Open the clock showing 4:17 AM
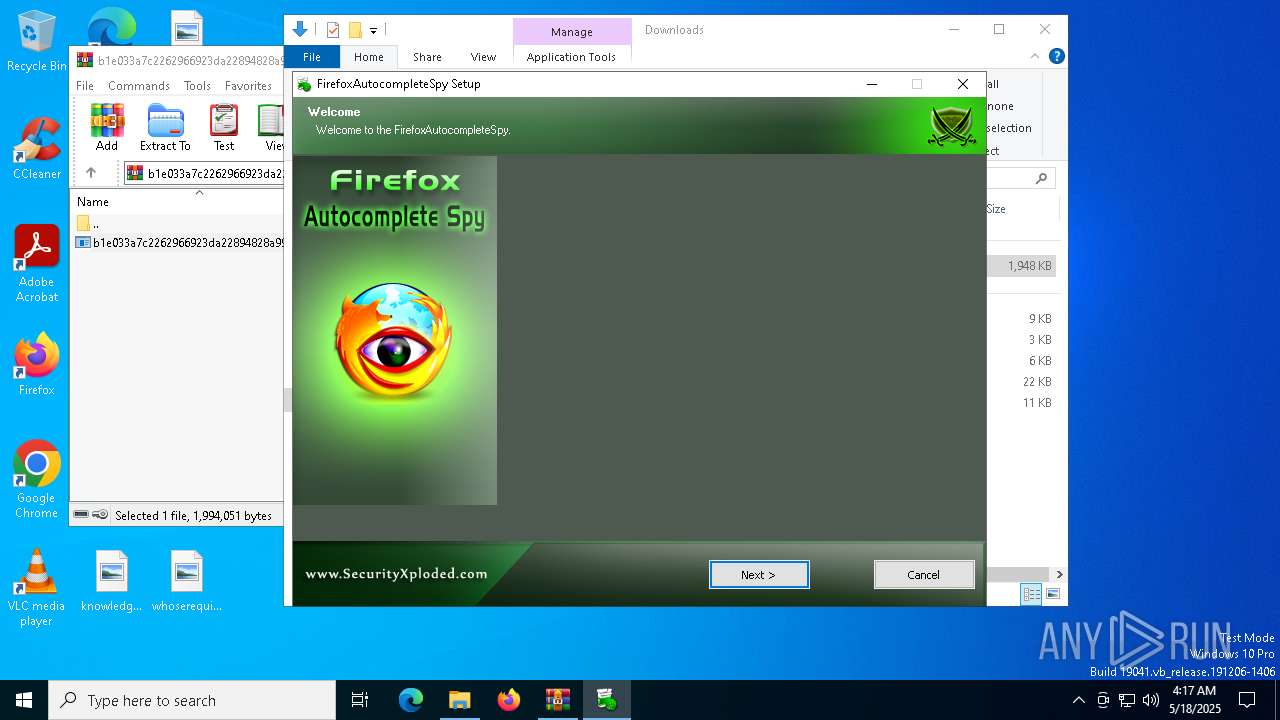Screen dimensions: 1280x720 pos(1195,700)
